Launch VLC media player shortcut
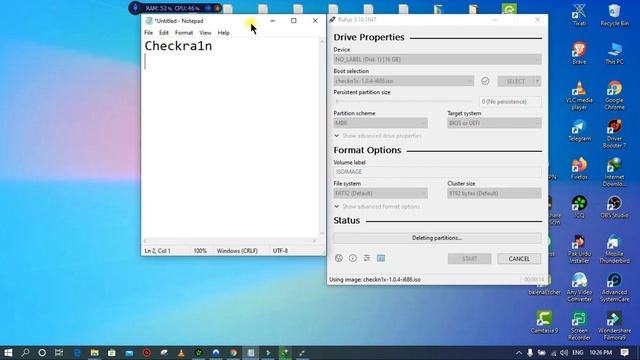Screen dimensions: 640x360 pyautogui.click(x=579, y=96)
